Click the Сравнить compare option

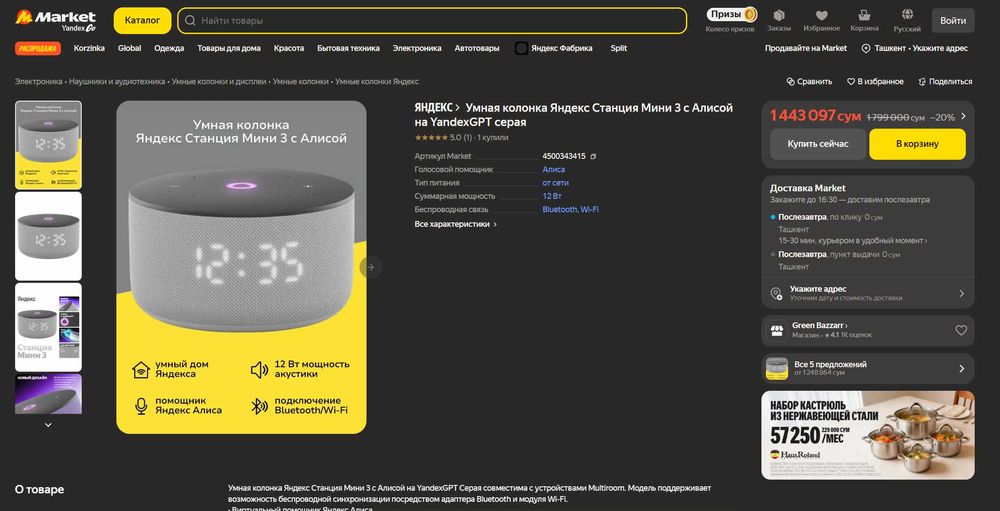click(x=809, y=82)
